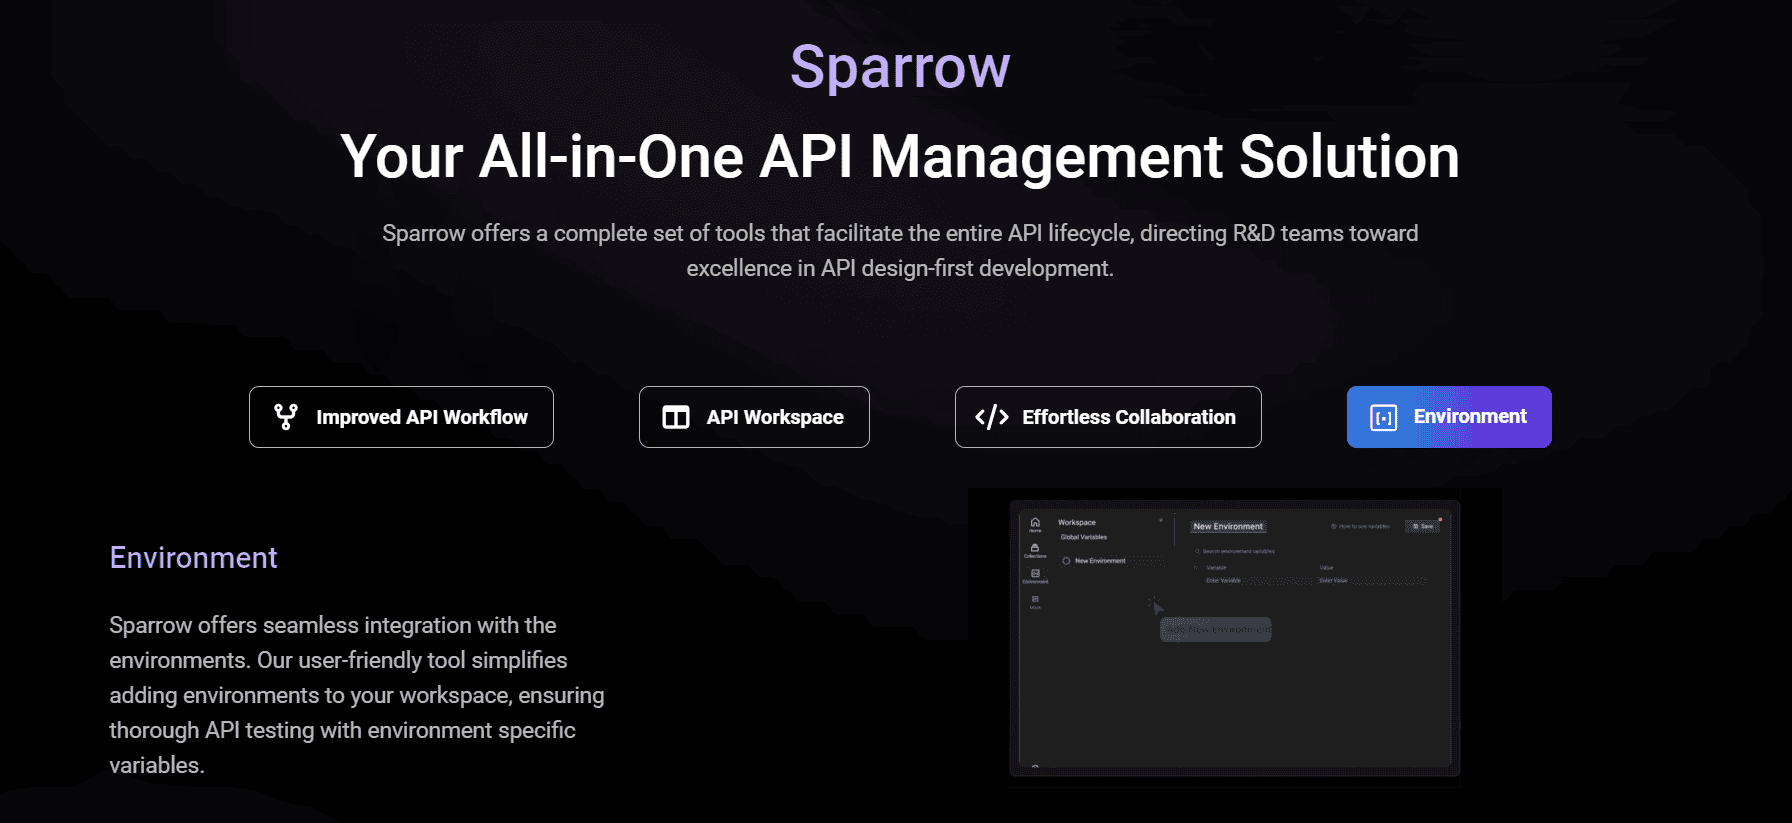Select Global Variables in the preview workspace list

(1084, 537)
